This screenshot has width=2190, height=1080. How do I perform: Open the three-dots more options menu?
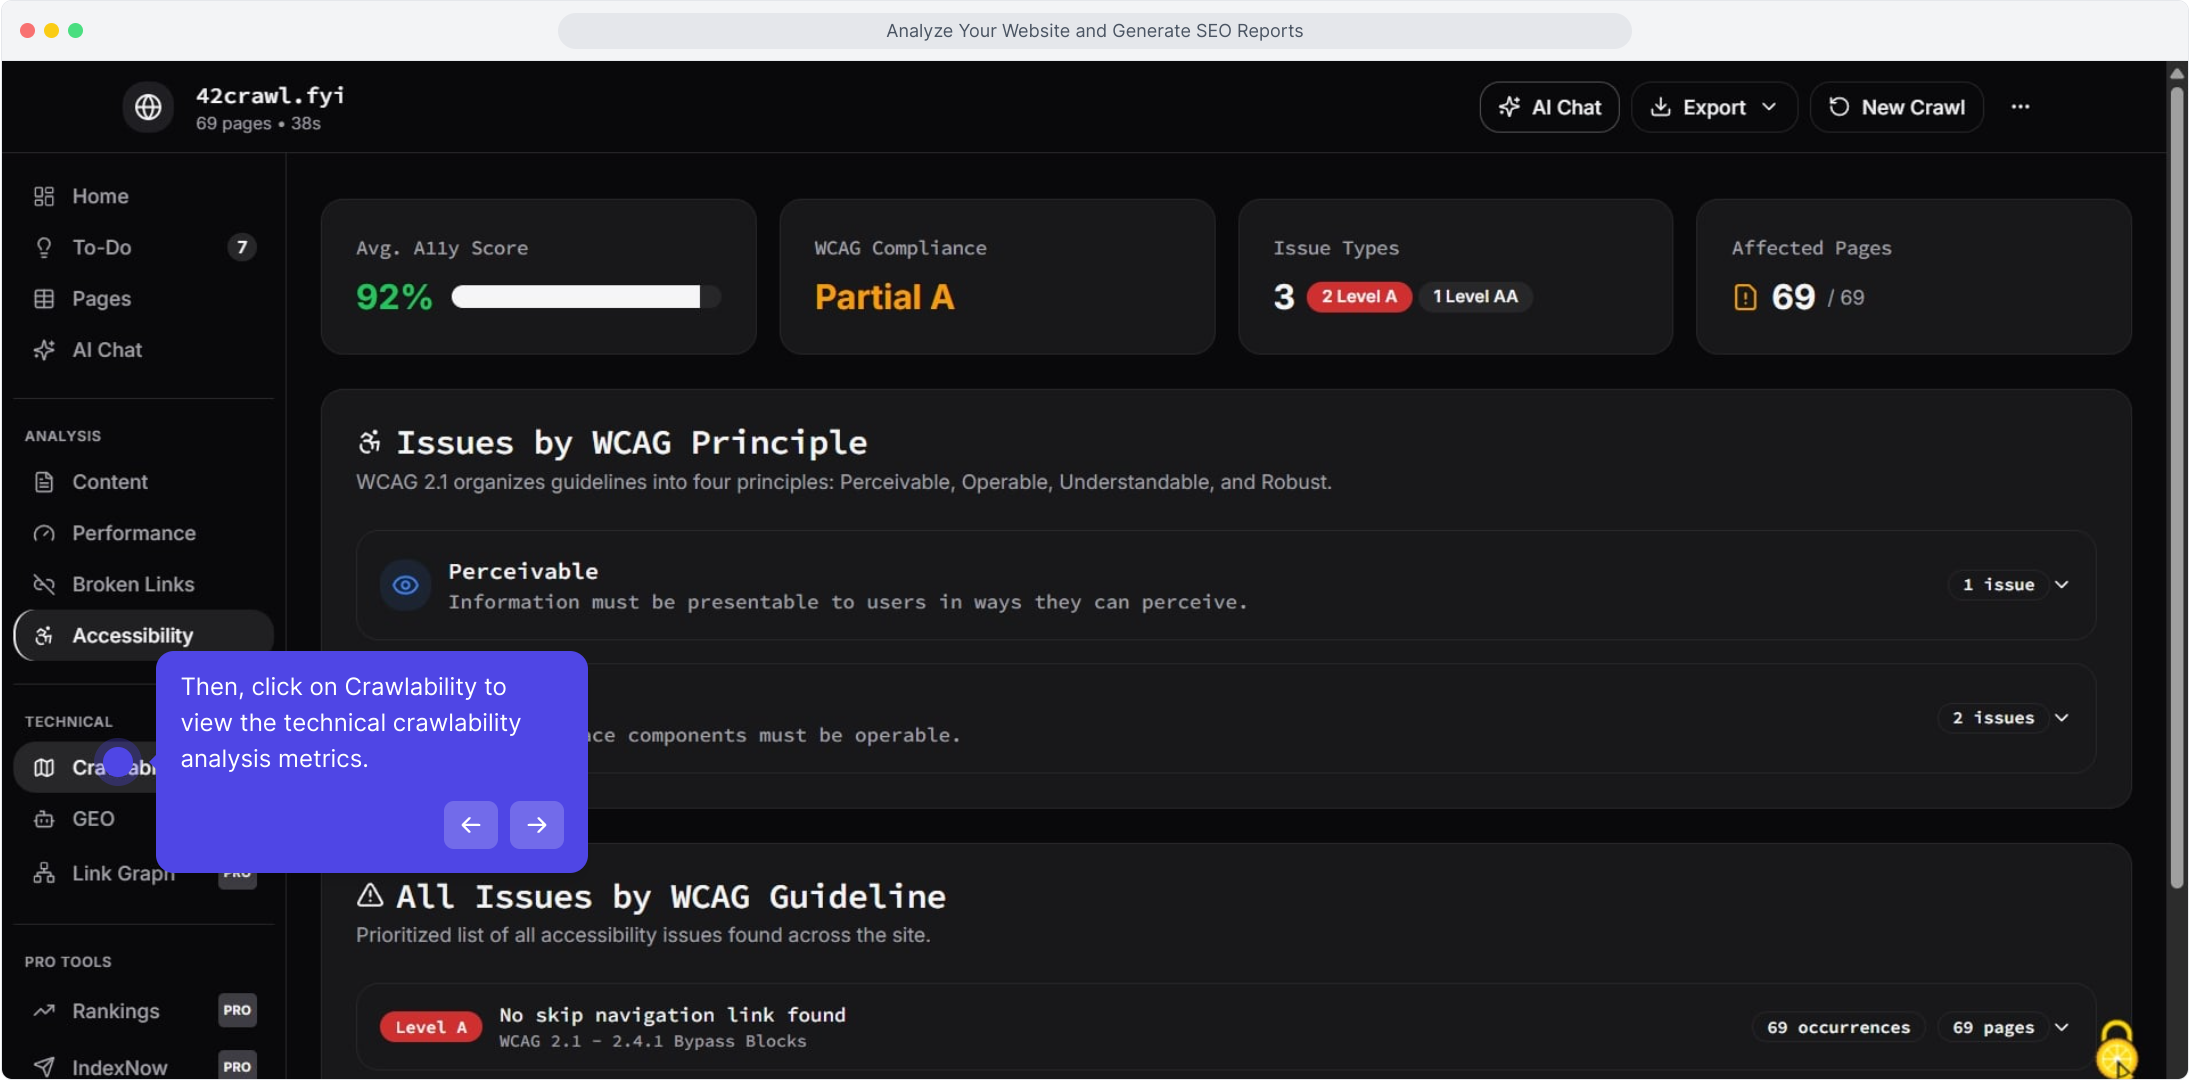click(2020, 107)
